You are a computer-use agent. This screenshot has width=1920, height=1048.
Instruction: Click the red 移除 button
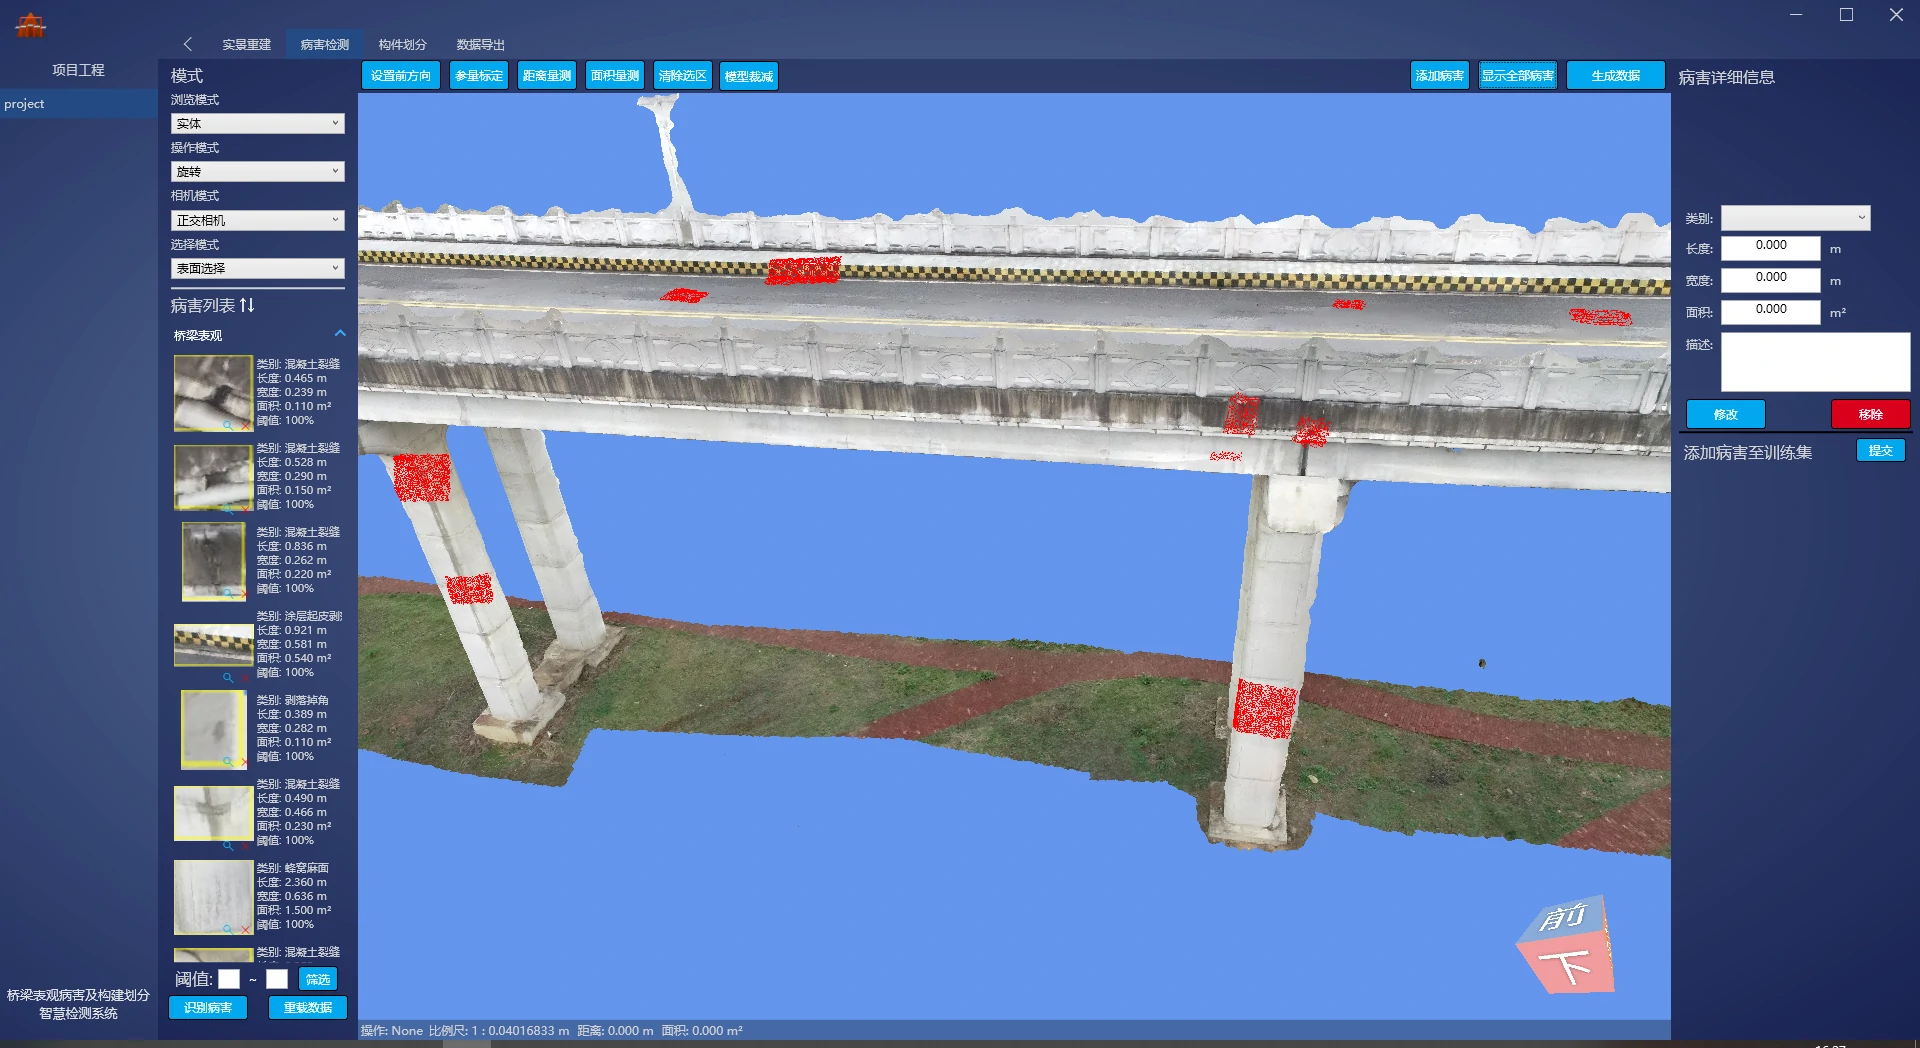coord(1870,414)
